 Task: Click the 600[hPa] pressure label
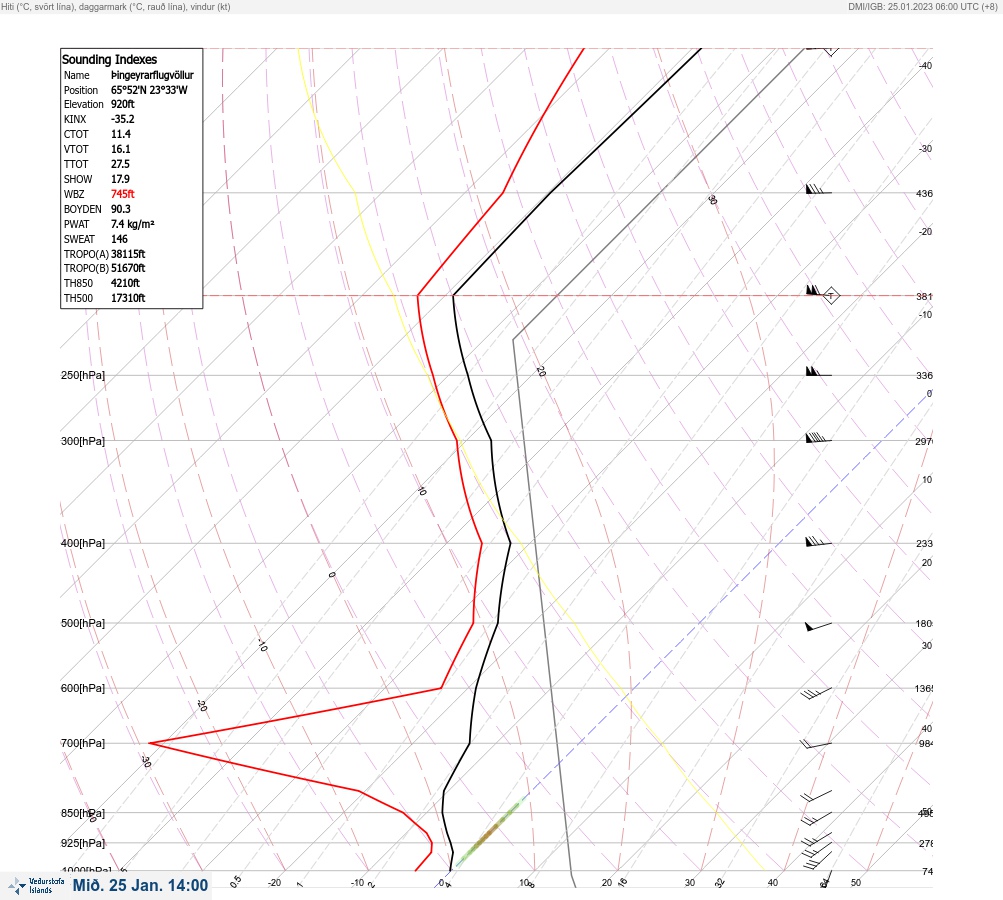(x=83, y=689)
